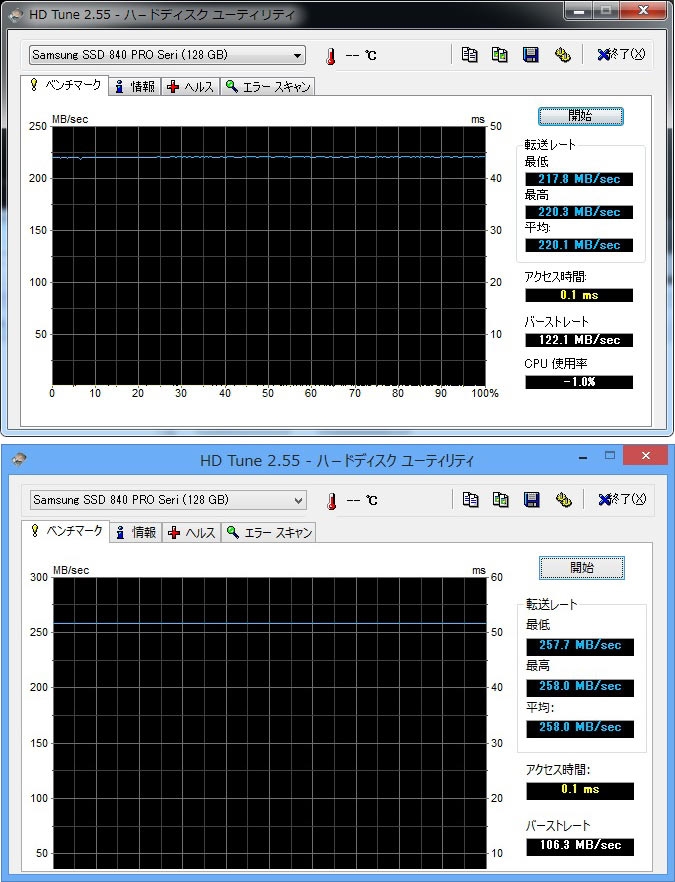Click 258.0 MB/sec average value under 平均
The image size is (675, 882).
[580, 728]
